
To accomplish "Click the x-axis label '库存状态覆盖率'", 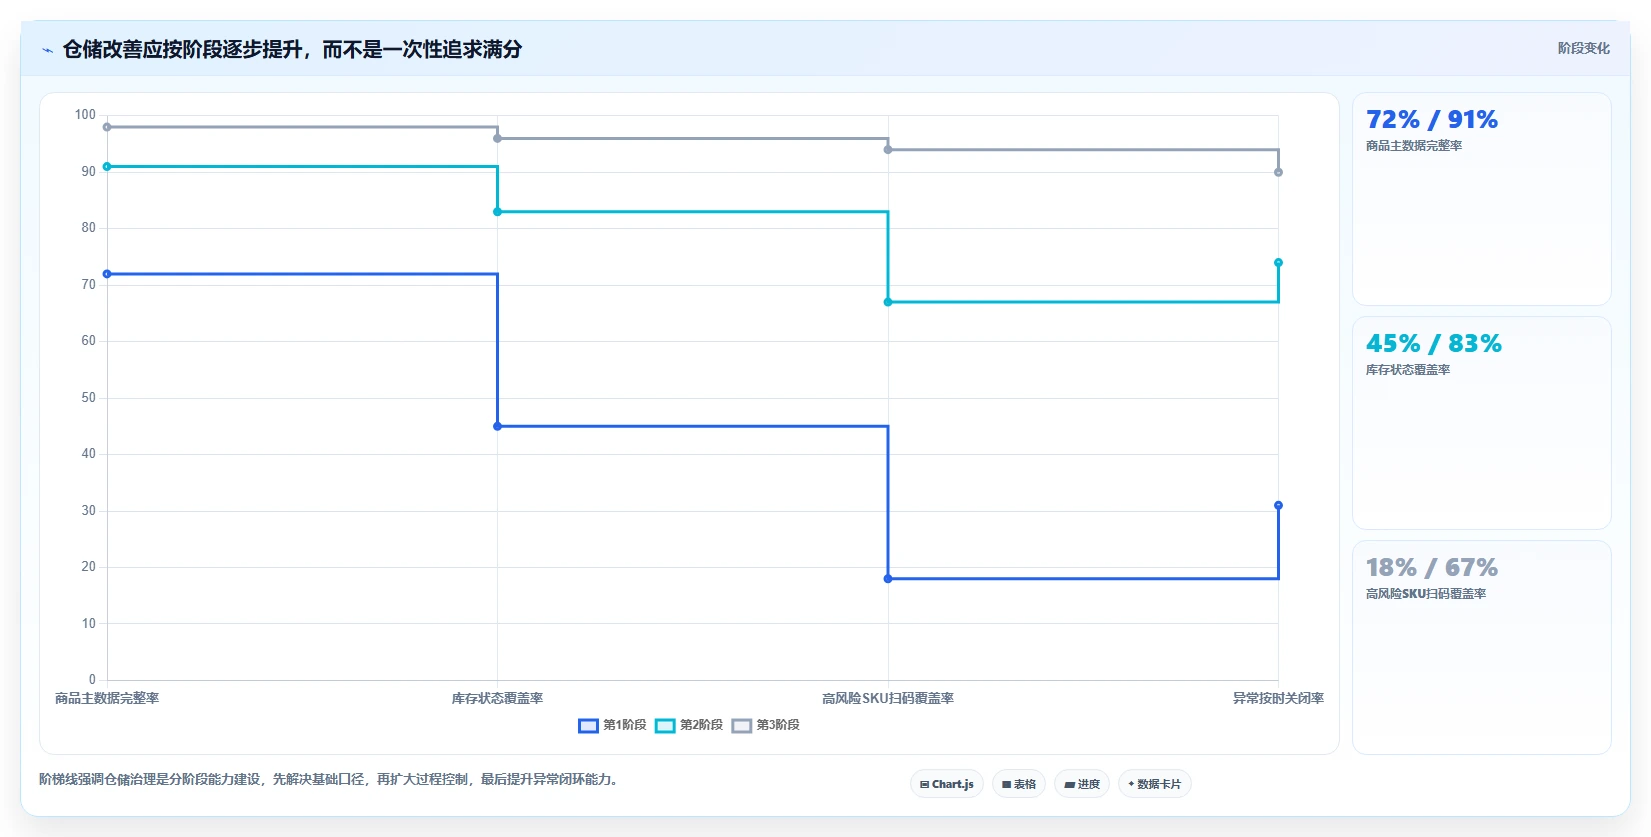I will (497, 698).
